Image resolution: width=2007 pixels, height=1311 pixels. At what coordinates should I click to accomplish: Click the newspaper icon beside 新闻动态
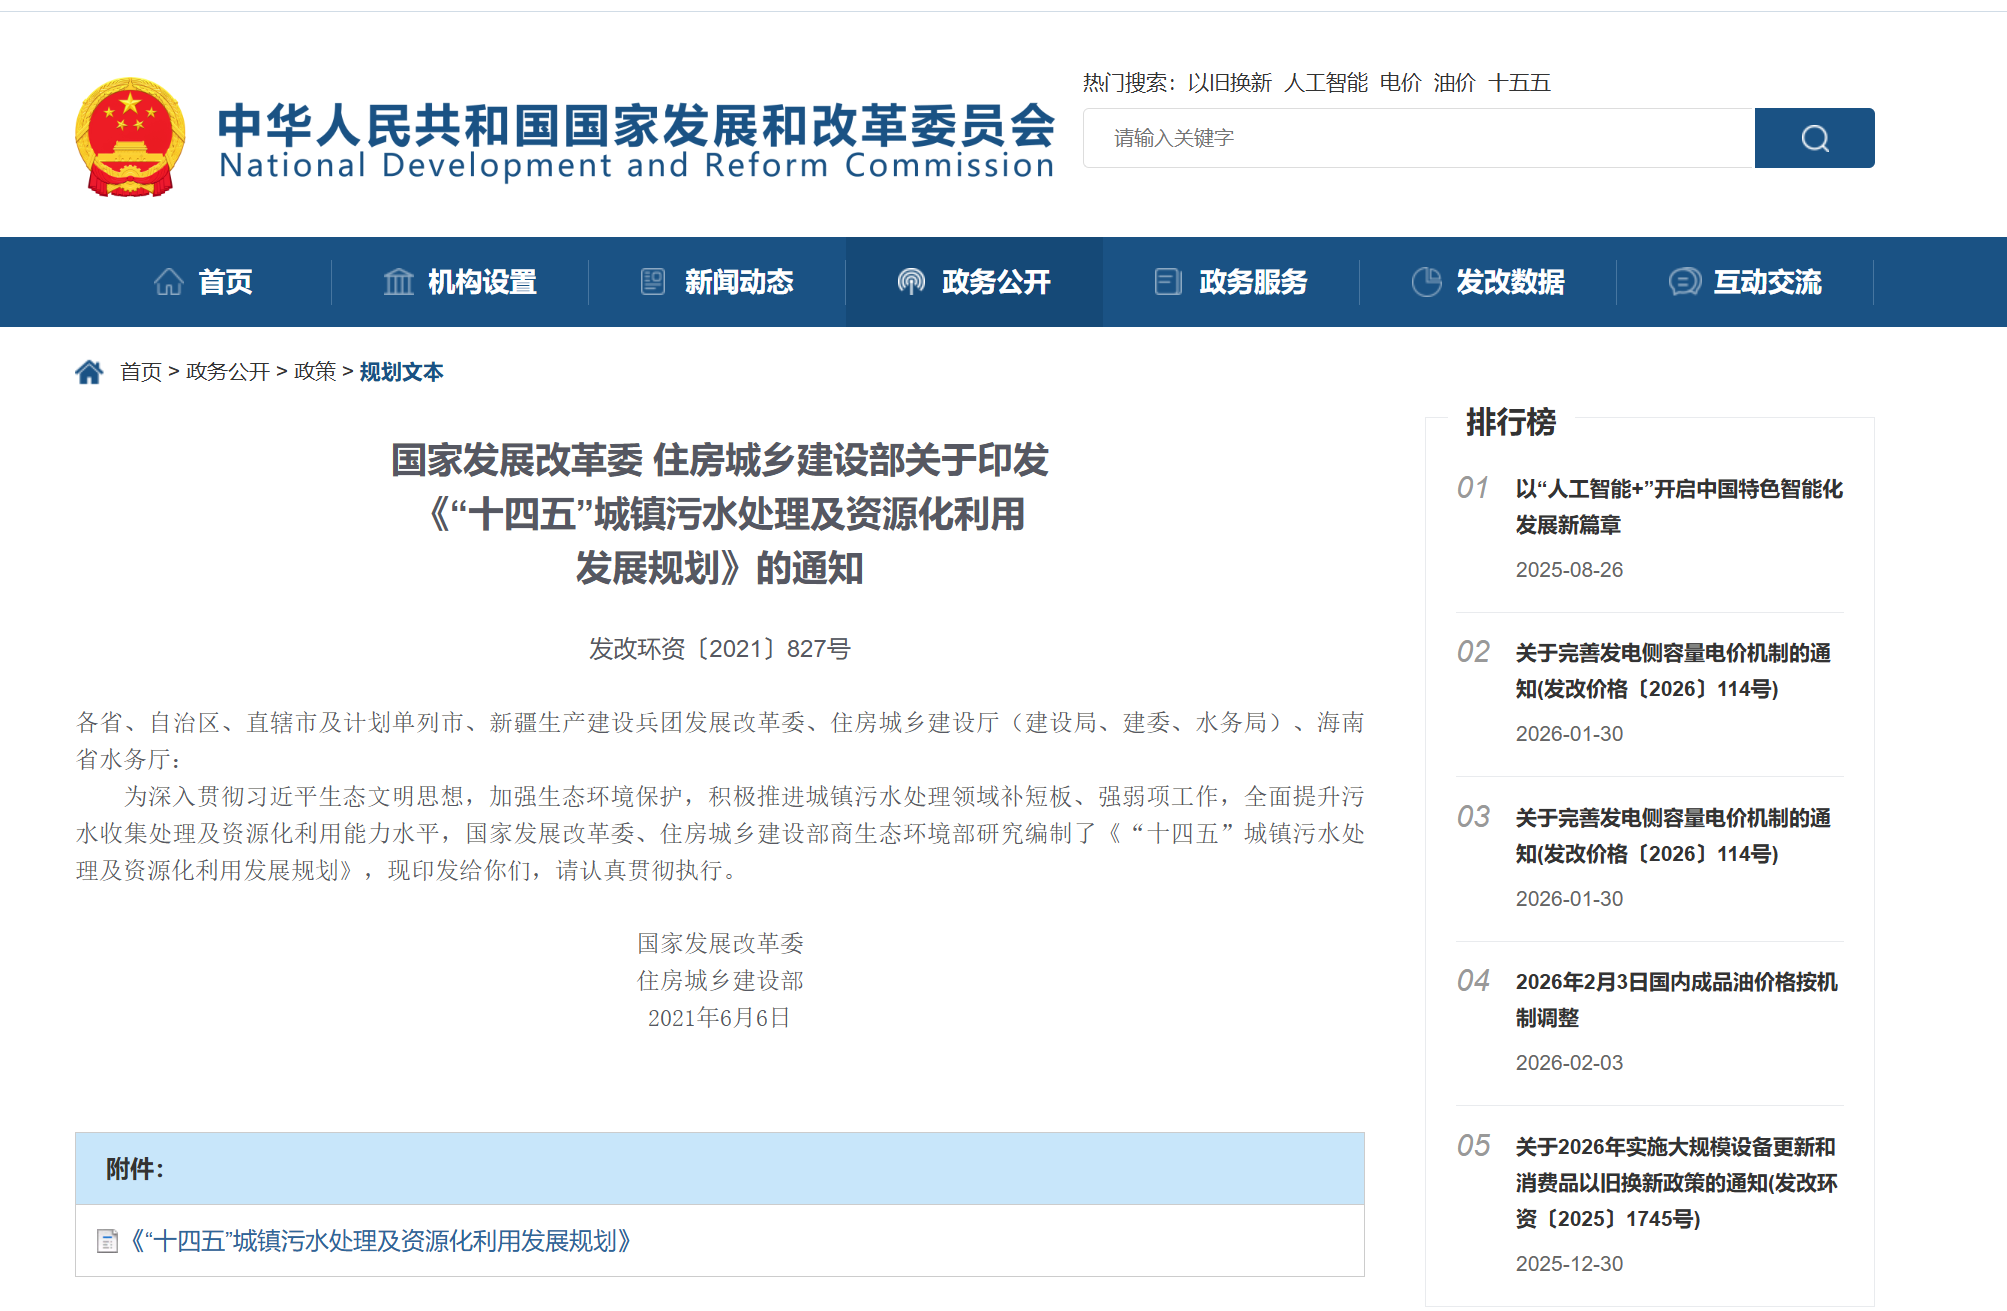653,282
